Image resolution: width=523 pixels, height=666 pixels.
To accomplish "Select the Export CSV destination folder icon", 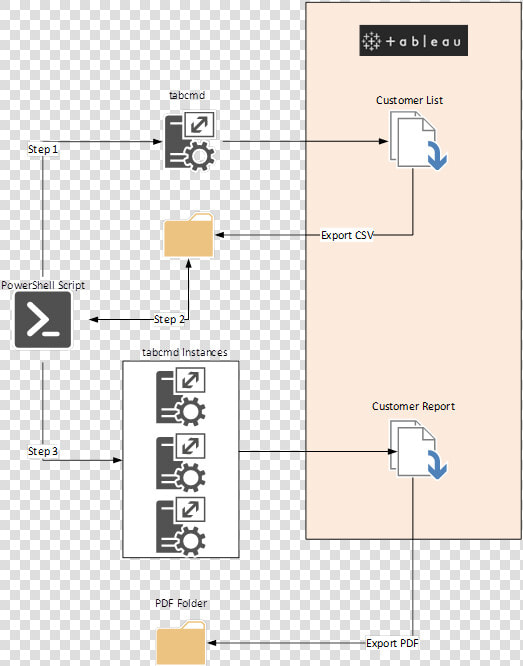I will pyautogui.click(x=189, y=235).
